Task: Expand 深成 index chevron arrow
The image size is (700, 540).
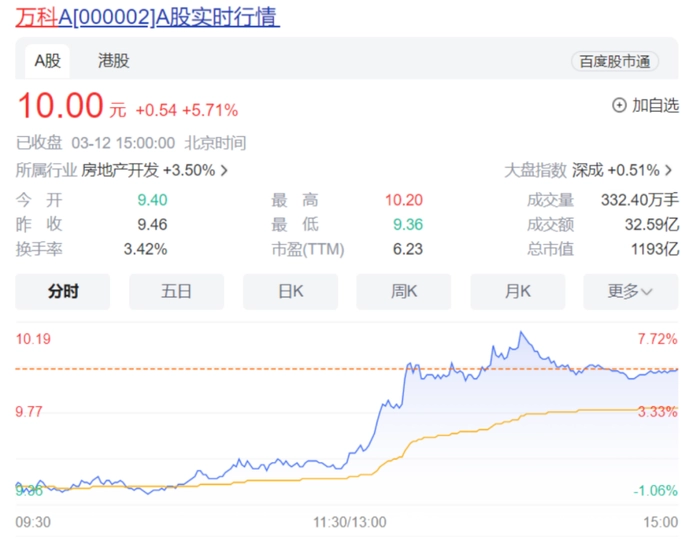Action: 668,171
